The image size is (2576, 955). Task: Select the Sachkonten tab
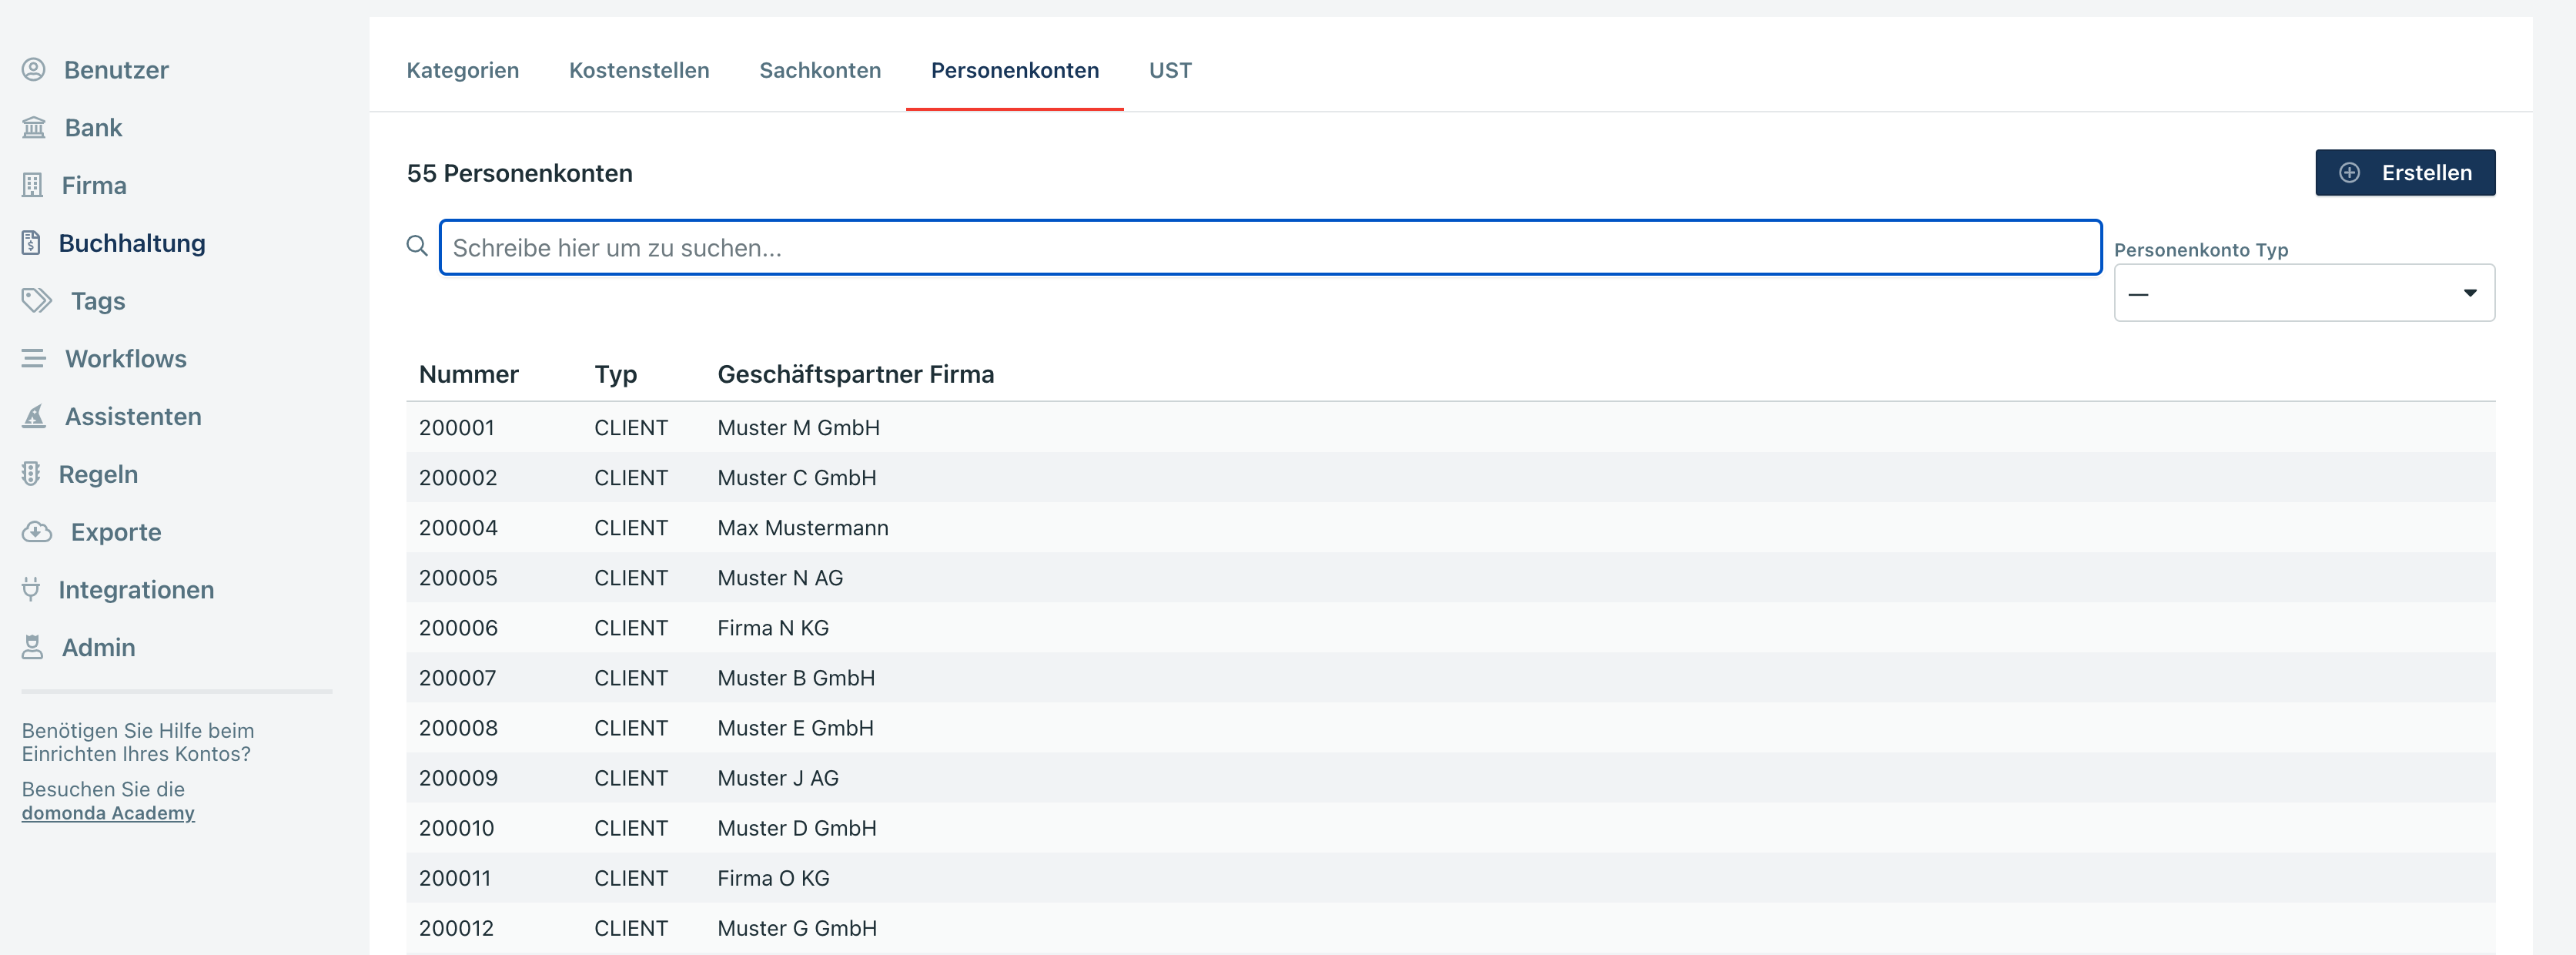[x=820, y=70]
